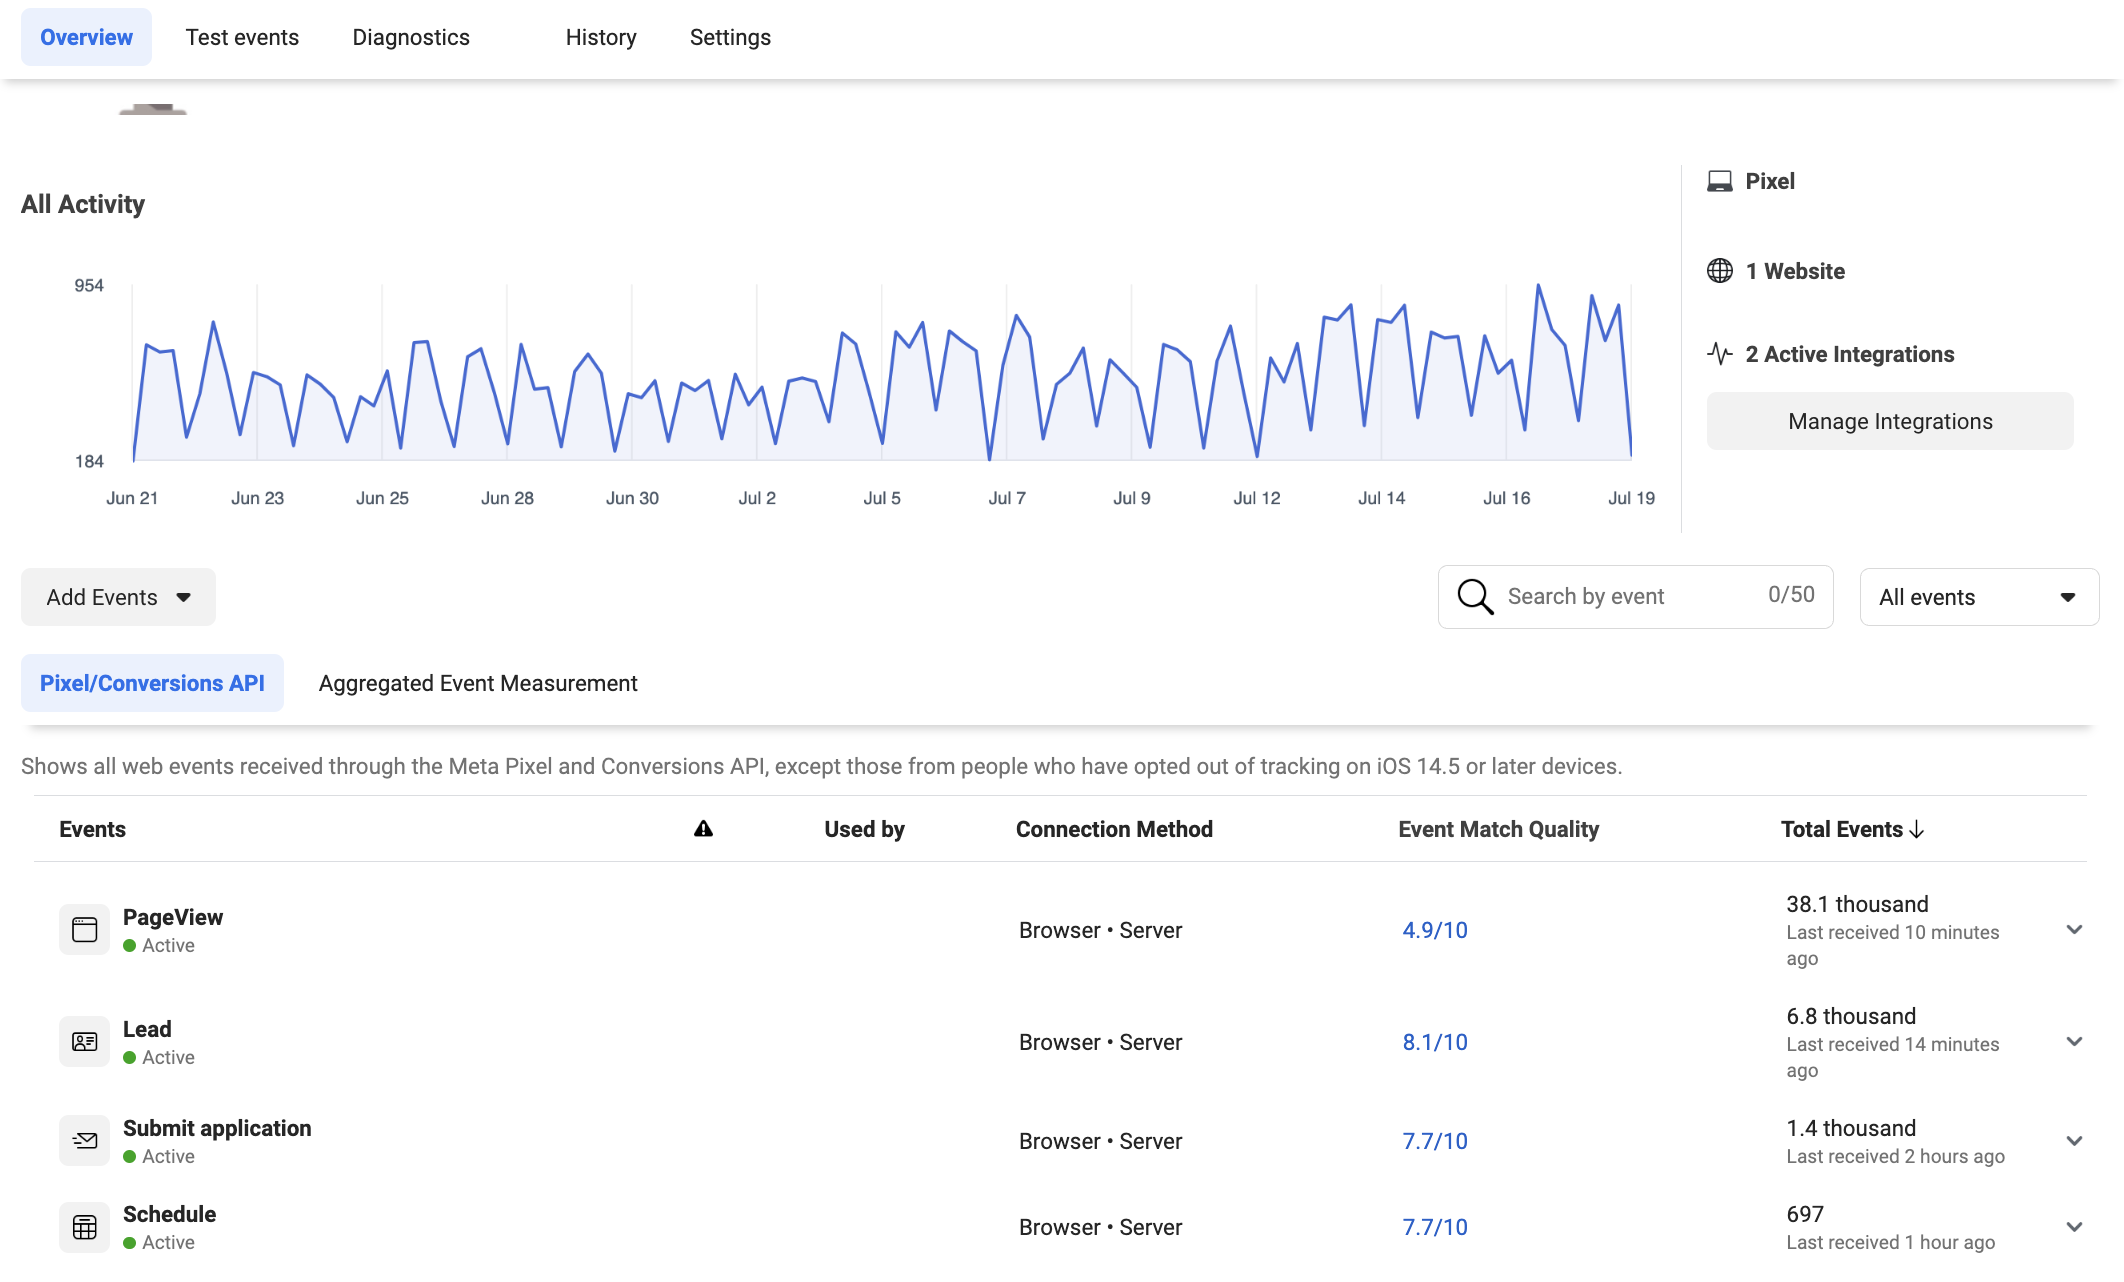Open the Add Events dropdown menu

tap(118, 596)
